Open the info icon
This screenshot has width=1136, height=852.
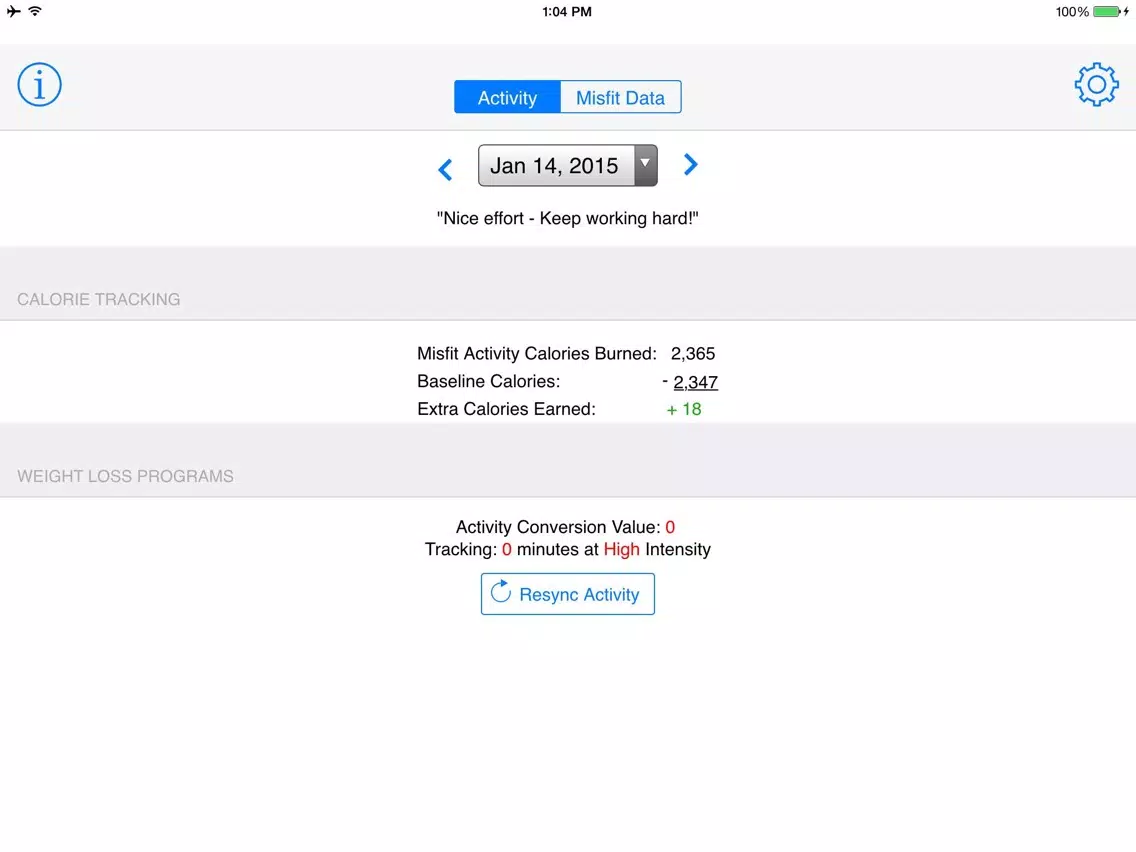pos(39,85)
